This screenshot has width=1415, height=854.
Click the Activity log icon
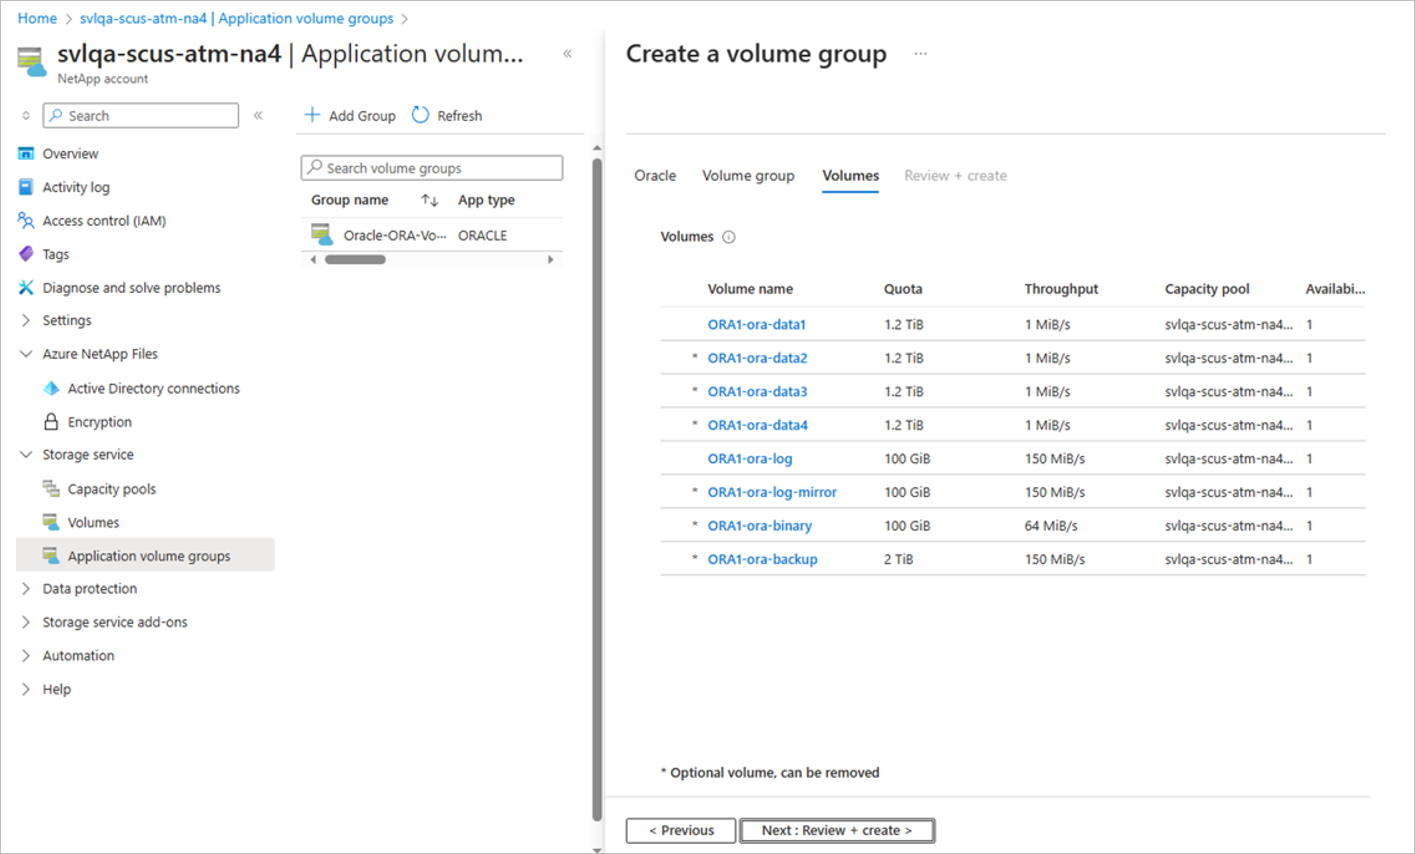(26, 187)
